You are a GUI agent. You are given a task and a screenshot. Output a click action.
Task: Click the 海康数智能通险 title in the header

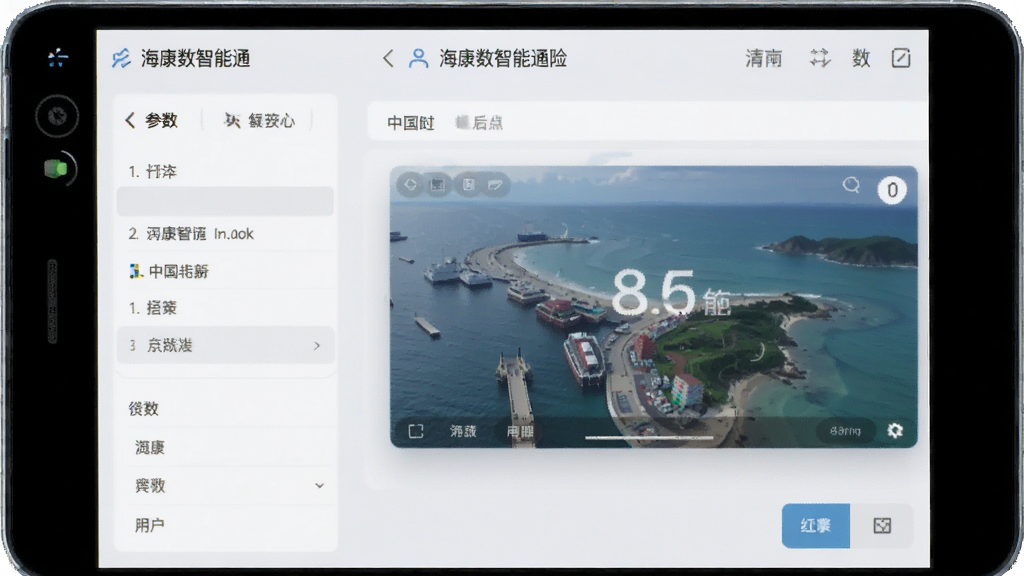point(503,59)
